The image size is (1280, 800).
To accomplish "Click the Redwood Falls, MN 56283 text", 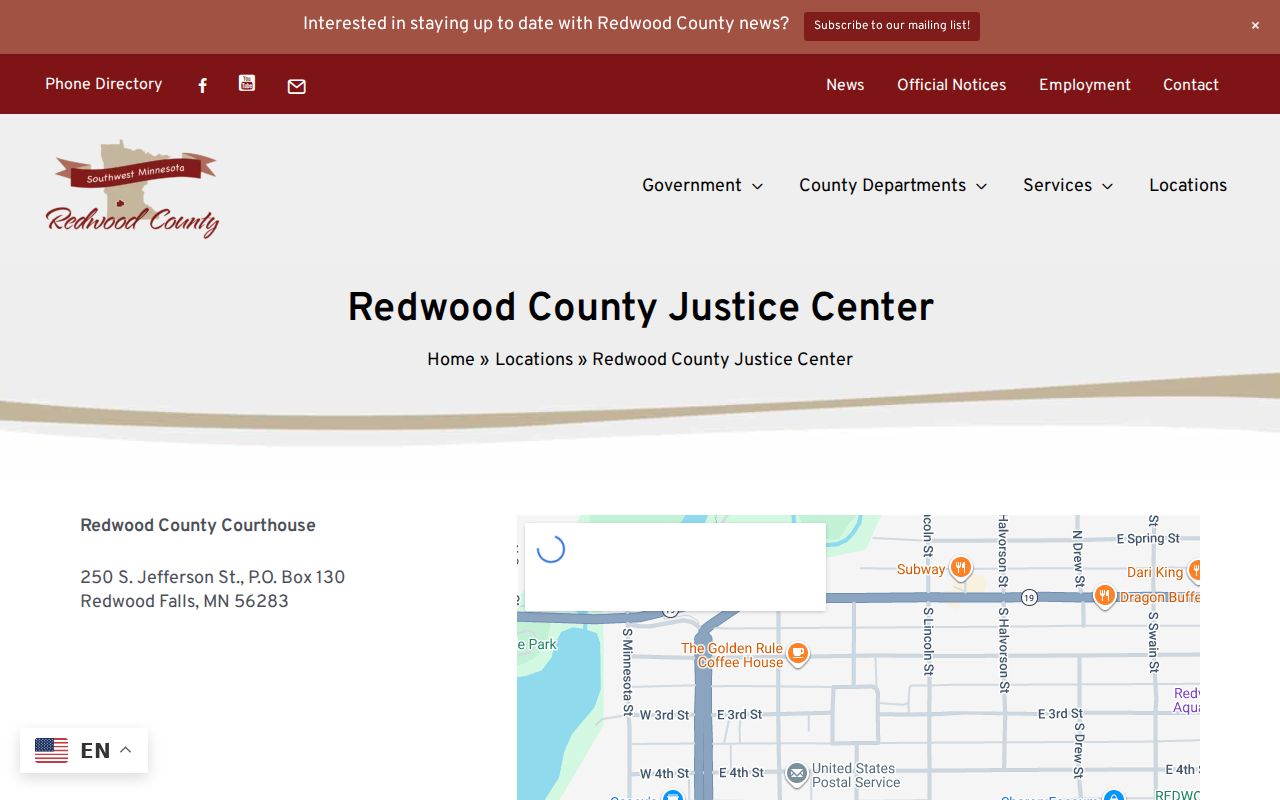I will point(184,602).
